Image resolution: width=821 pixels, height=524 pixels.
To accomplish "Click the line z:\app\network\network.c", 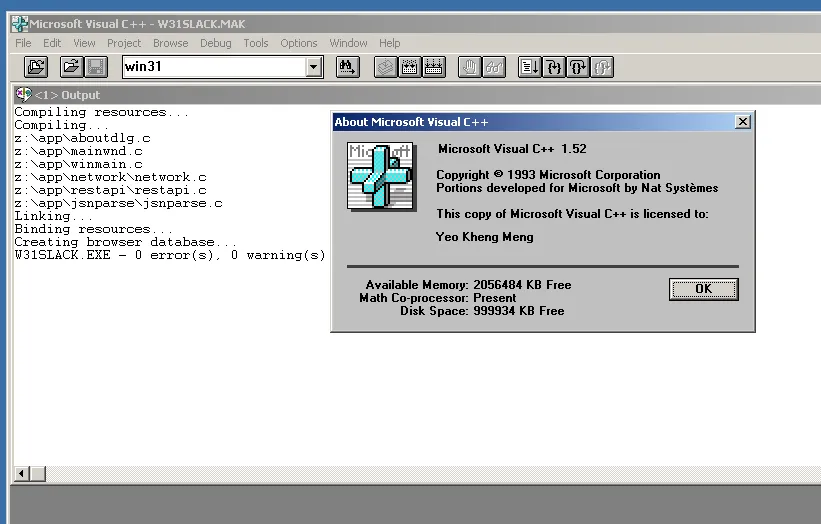I will pyautogui.click(x=110, y=177).
